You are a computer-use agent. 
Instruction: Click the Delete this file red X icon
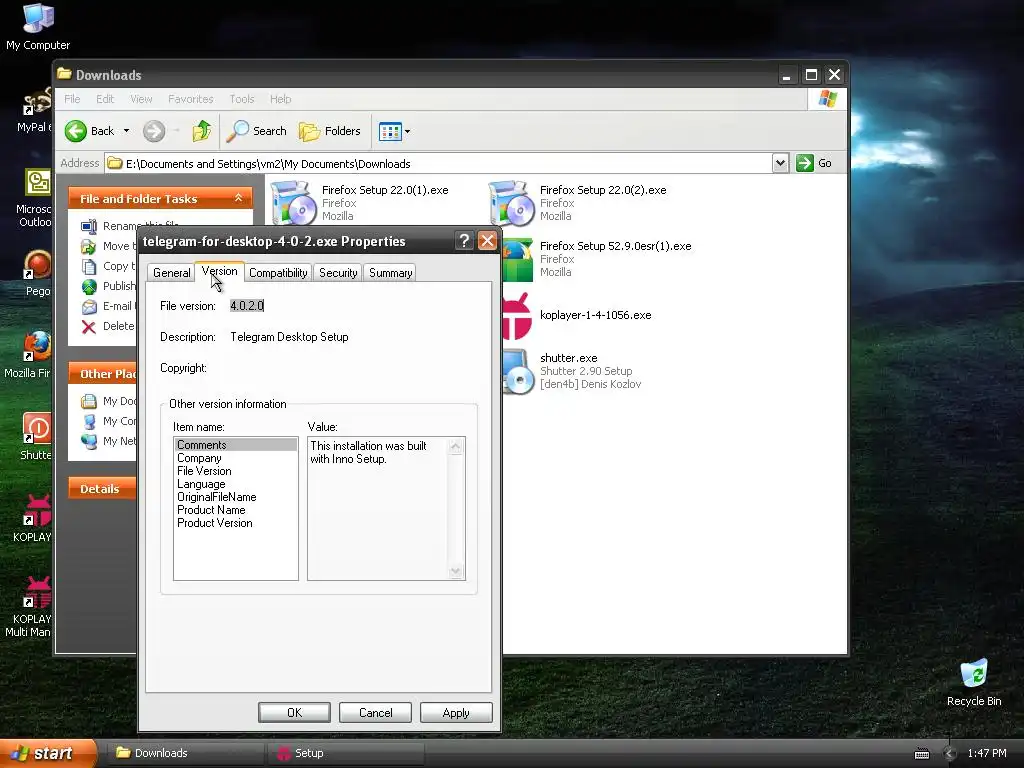point(89,327)
